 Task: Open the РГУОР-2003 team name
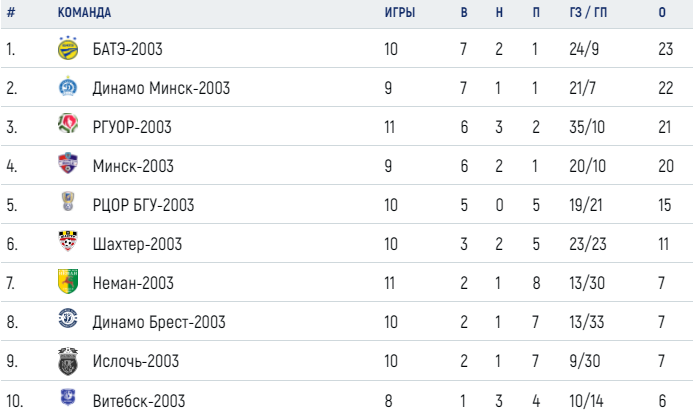click(132, 127)
